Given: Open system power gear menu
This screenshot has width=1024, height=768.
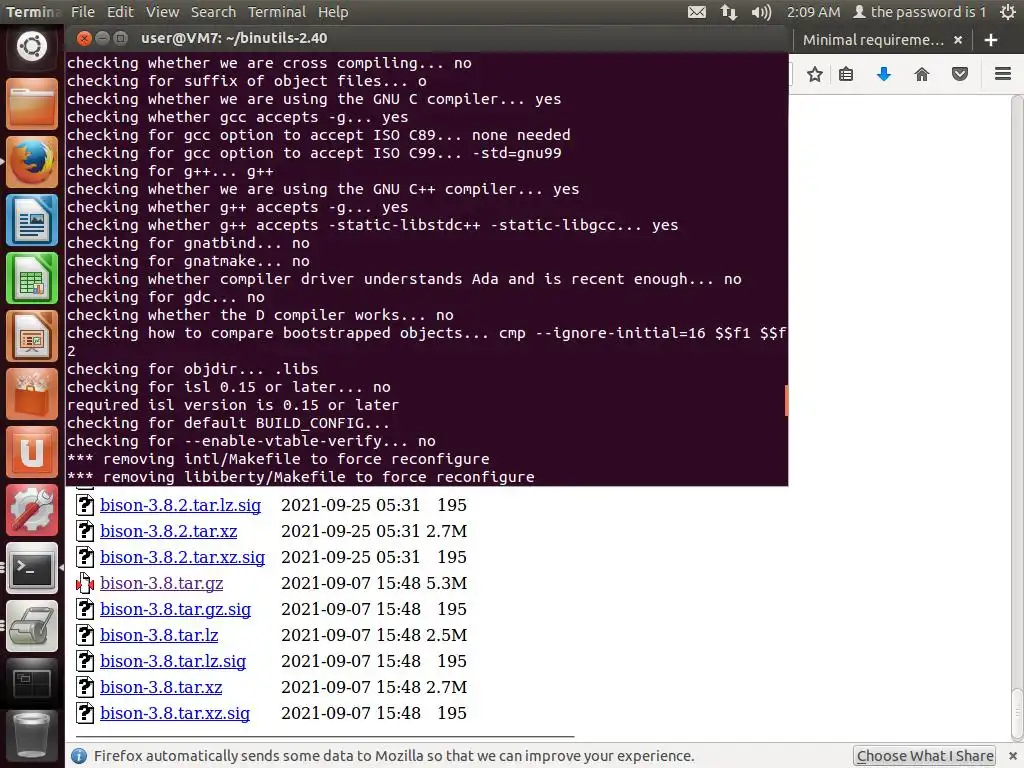Looking at the screenshot, I should (x=1008, y=12).
